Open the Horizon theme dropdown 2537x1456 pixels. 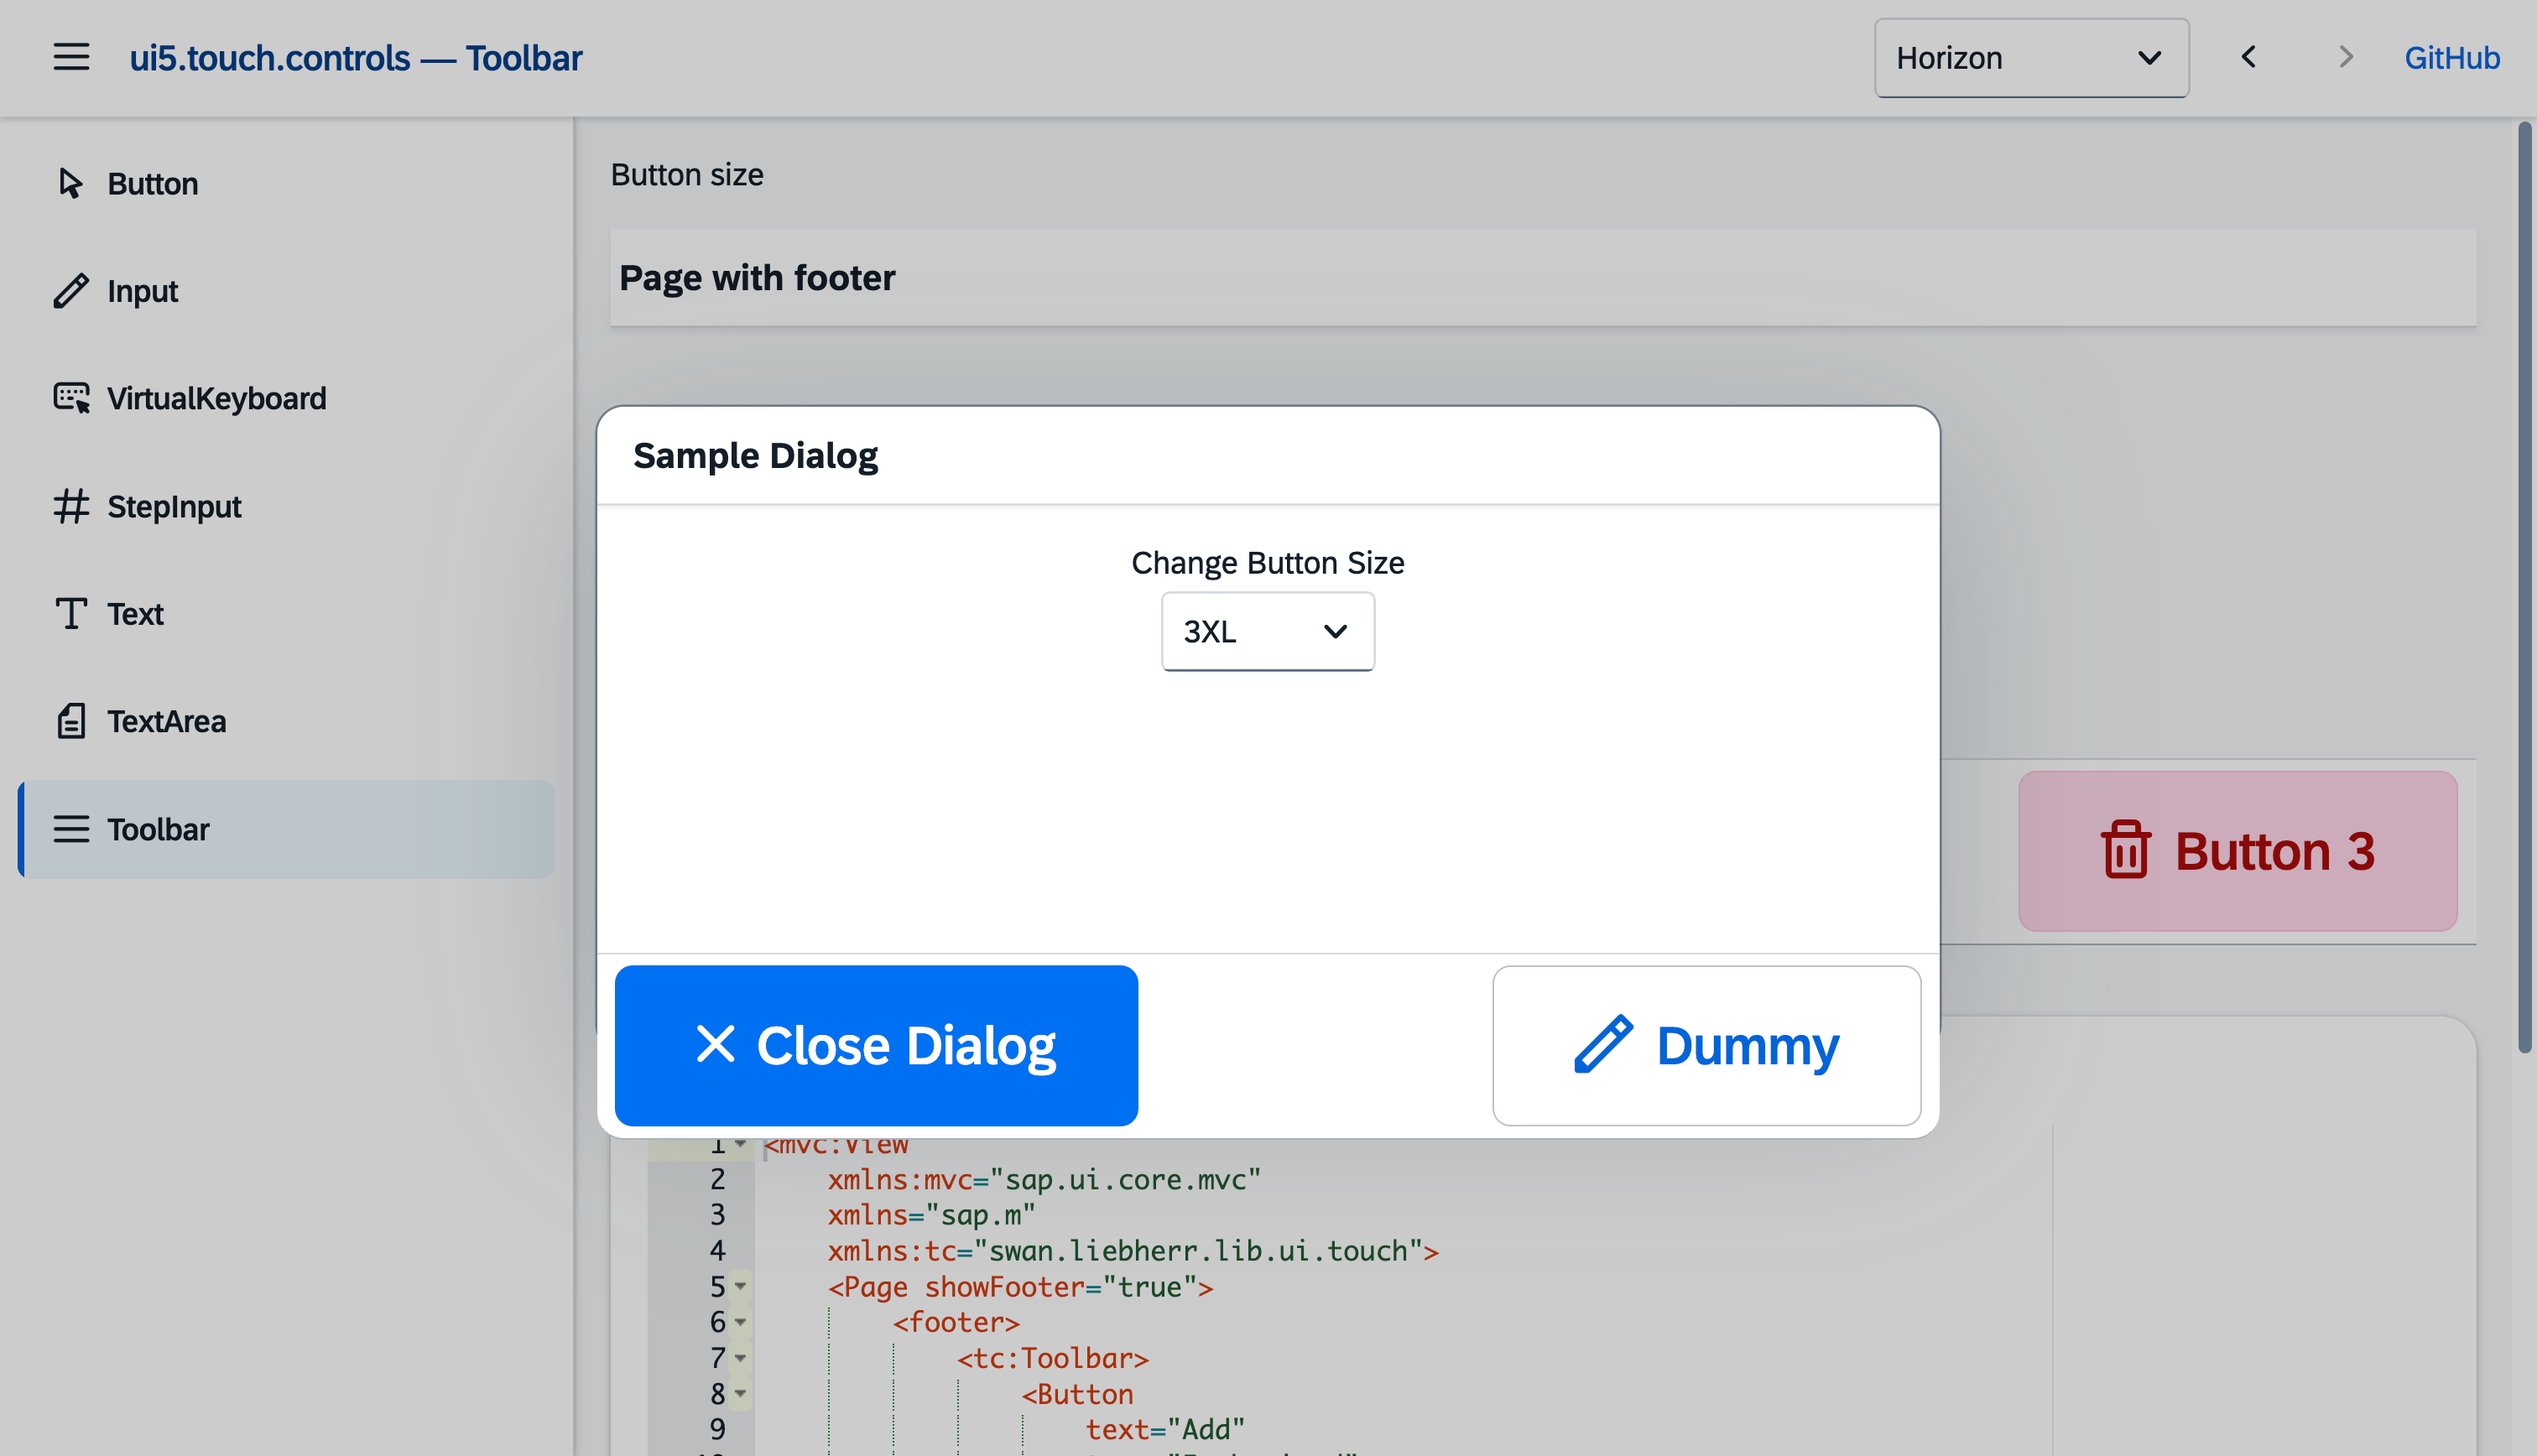point(2031,58)
